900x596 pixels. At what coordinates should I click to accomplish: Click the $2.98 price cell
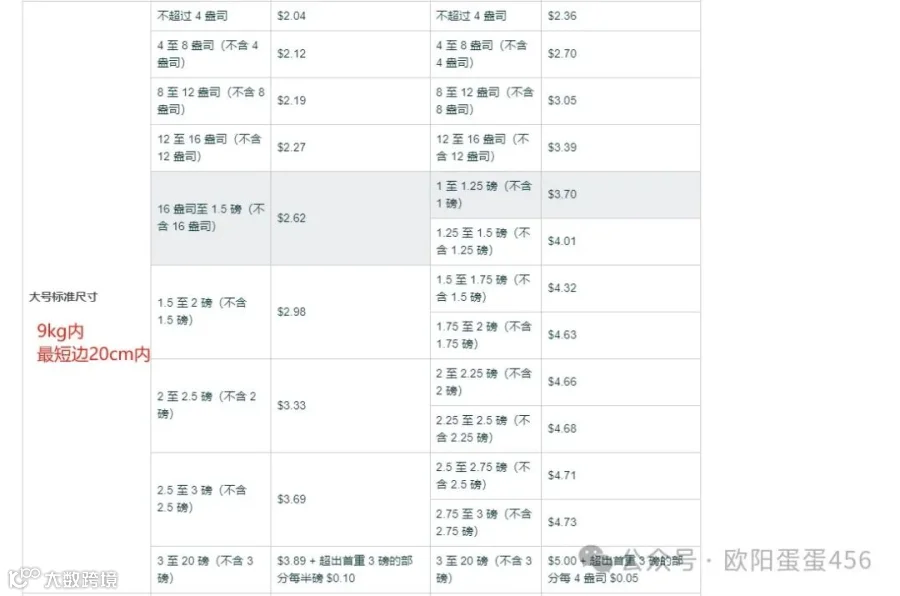click(350, 312)
